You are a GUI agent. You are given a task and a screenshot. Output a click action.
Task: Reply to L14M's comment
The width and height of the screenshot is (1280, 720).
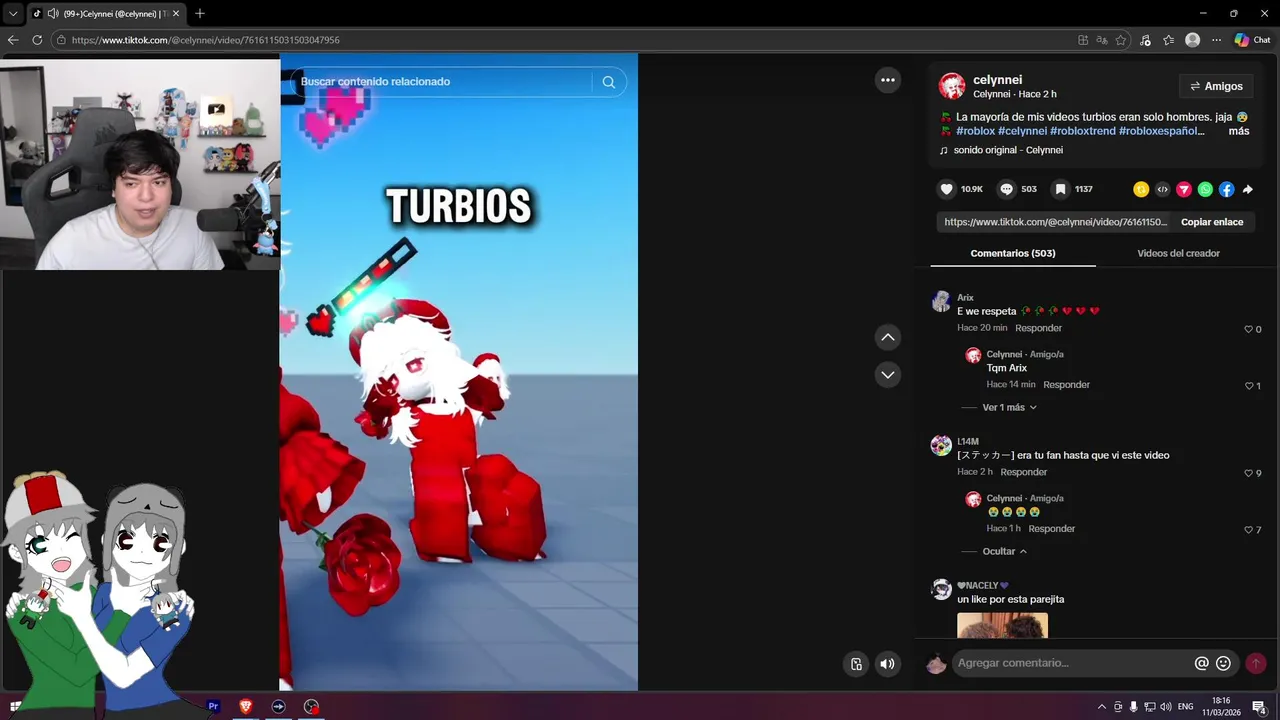1024,472
